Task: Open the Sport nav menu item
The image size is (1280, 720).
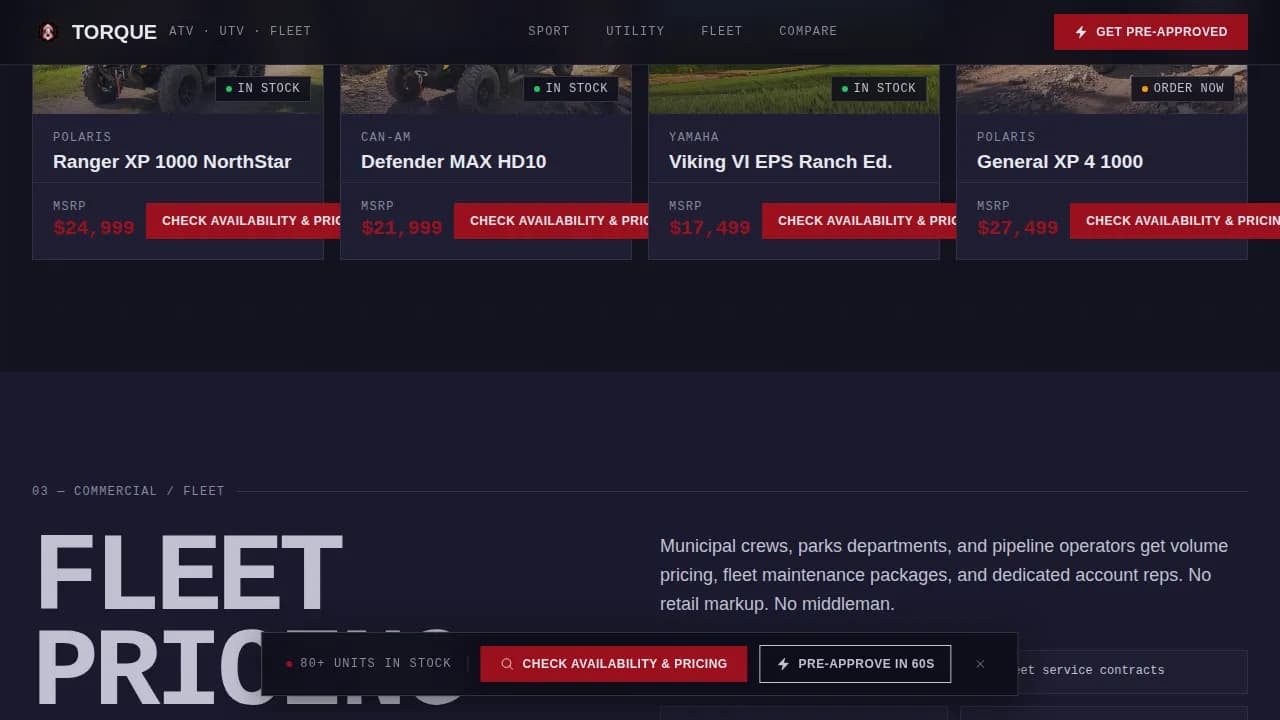Action: click(549, 31)
